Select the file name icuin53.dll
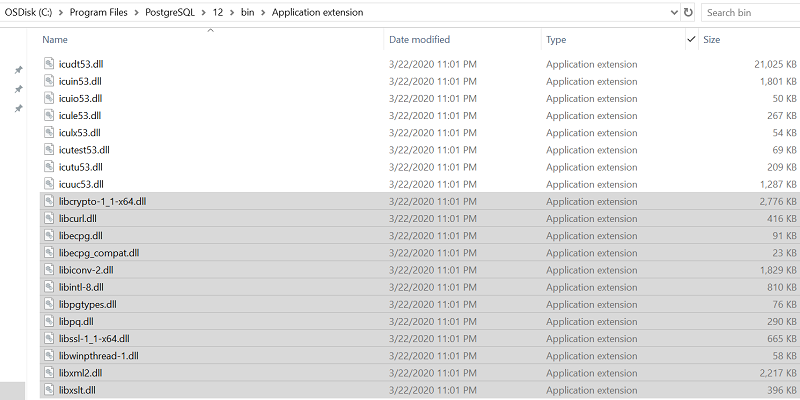Viewport: 800px width, 400px height. tap(80, 81)
